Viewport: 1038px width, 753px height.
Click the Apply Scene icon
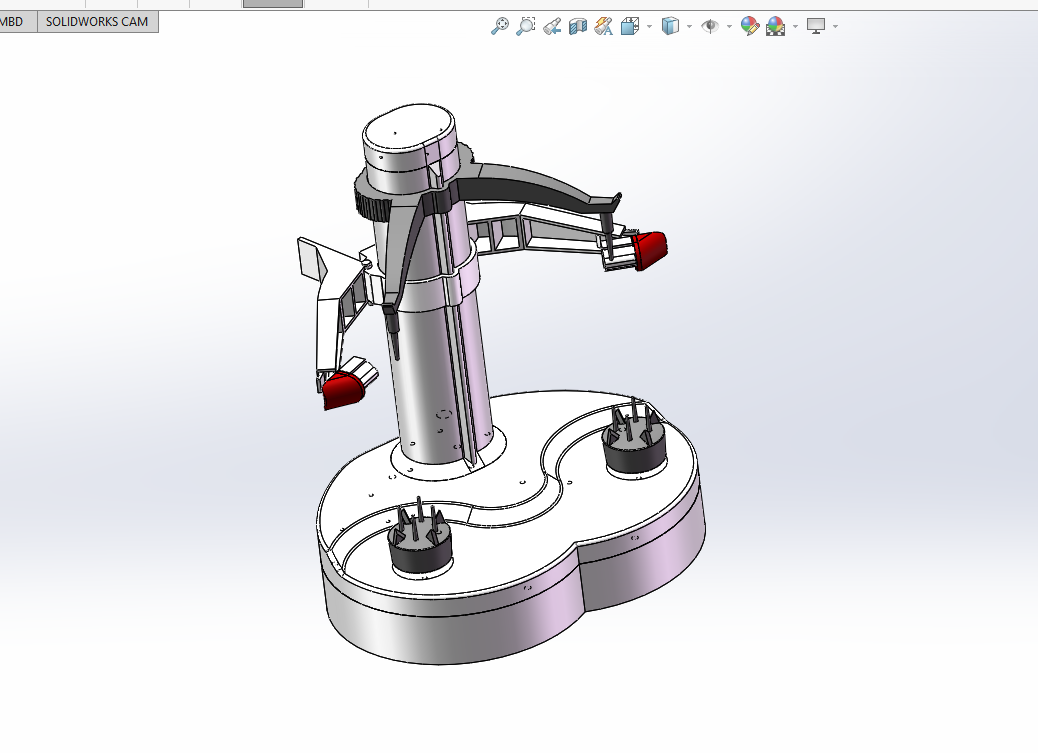(x=775, y=26)
